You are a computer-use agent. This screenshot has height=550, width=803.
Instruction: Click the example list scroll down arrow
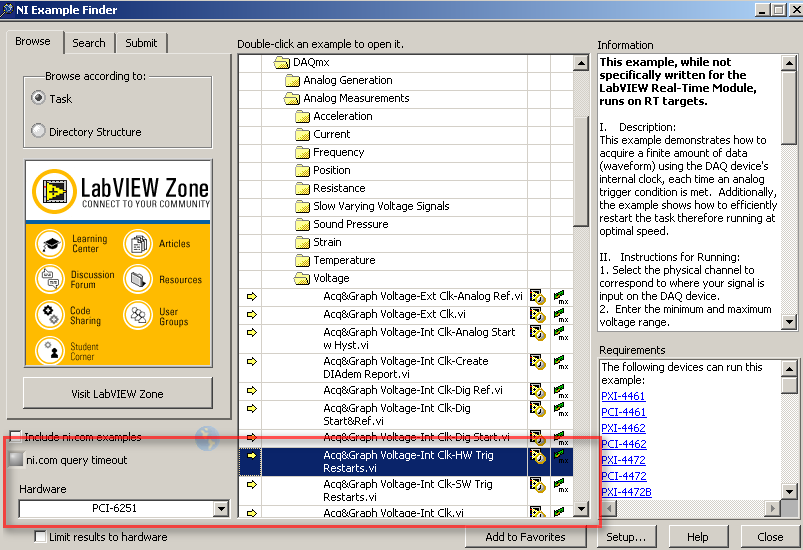click(x=581, y=509)
